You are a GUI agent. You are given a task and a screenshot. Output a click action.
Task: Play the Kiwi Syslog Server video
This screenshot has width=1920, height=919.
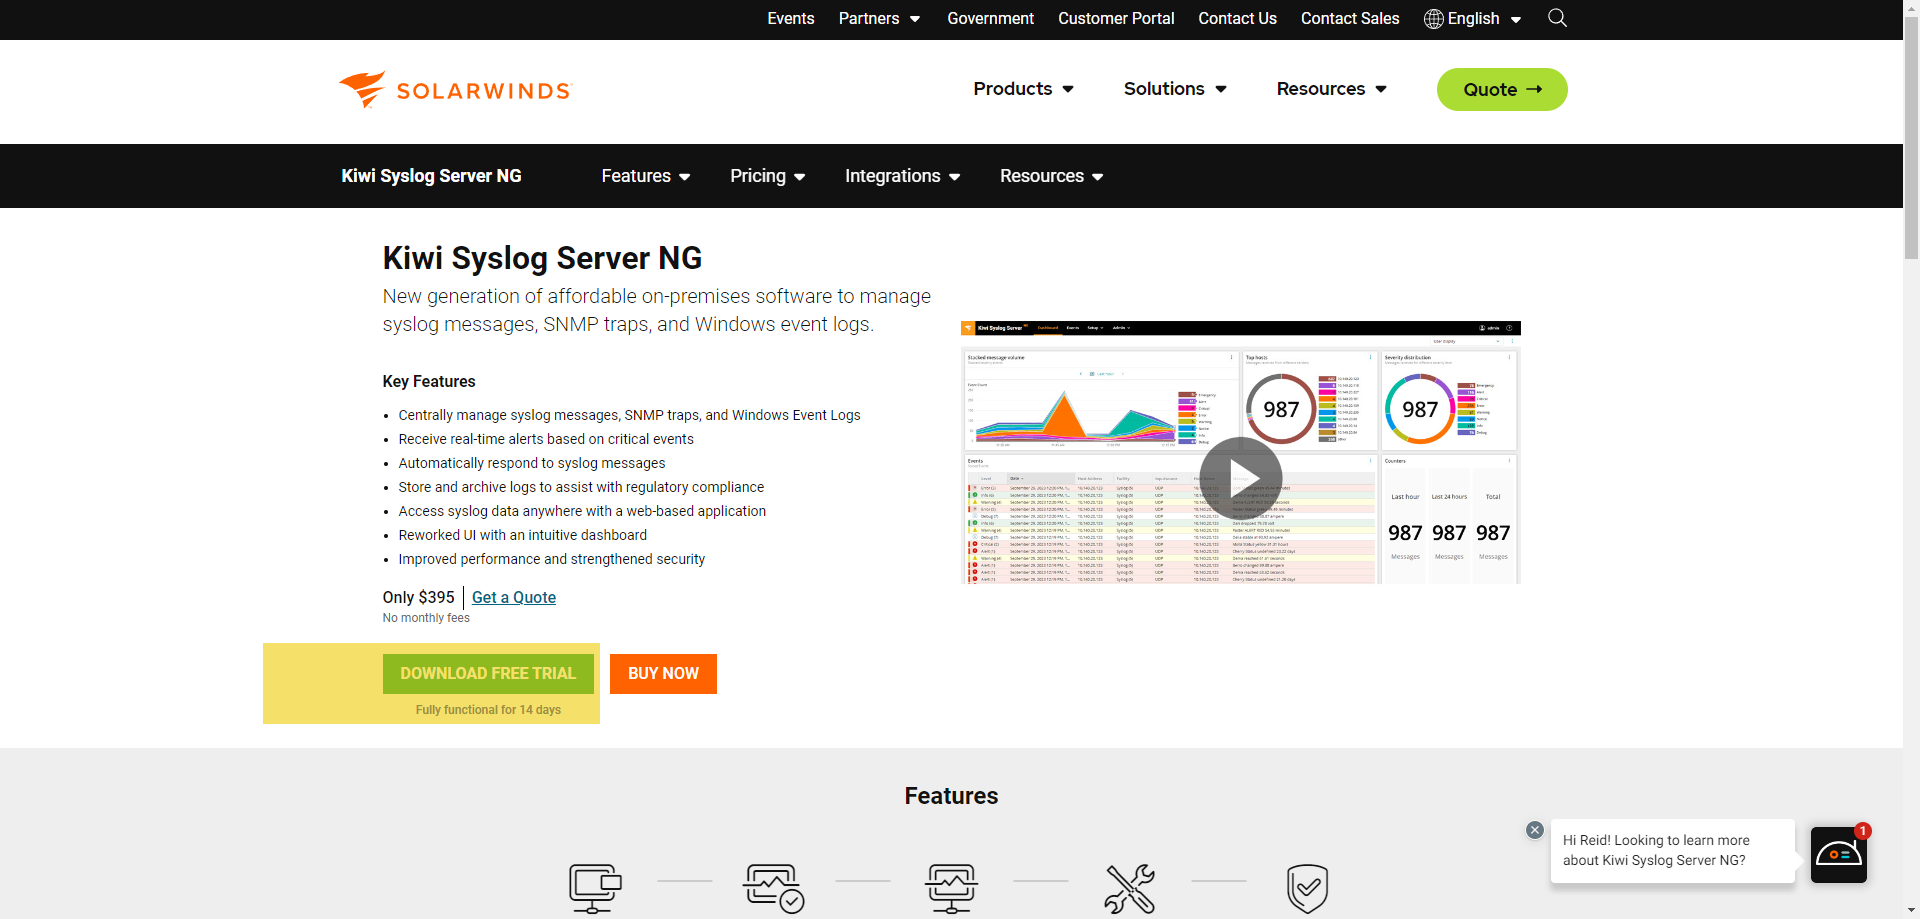(1241, 478)
